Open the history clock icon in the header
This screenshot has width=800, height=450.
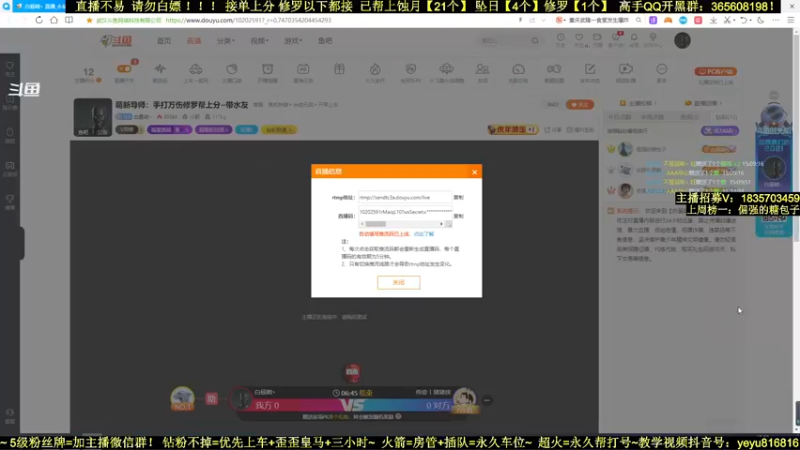pyautogui.click(x=561, y=38)
